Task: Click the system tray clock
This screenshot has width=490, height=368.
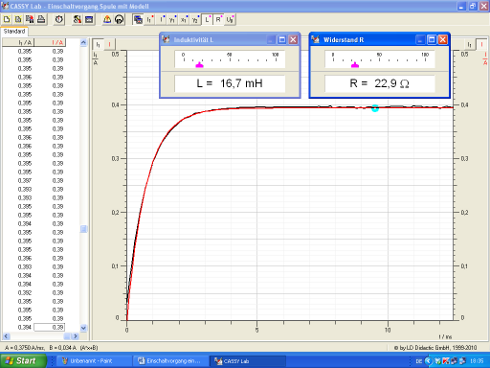Action: [x=477, y=361]
